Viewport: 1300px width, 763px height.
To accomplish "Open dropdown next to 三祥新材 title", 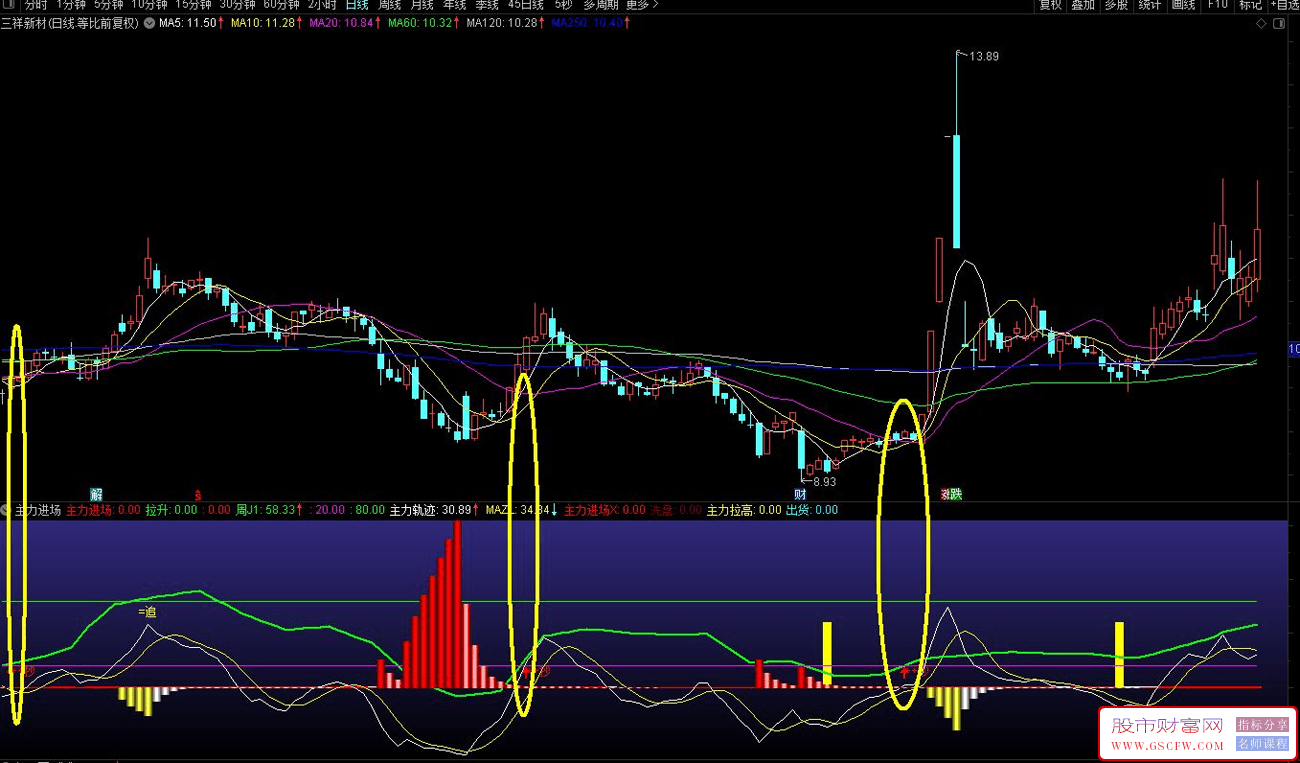I will (149, 23).
